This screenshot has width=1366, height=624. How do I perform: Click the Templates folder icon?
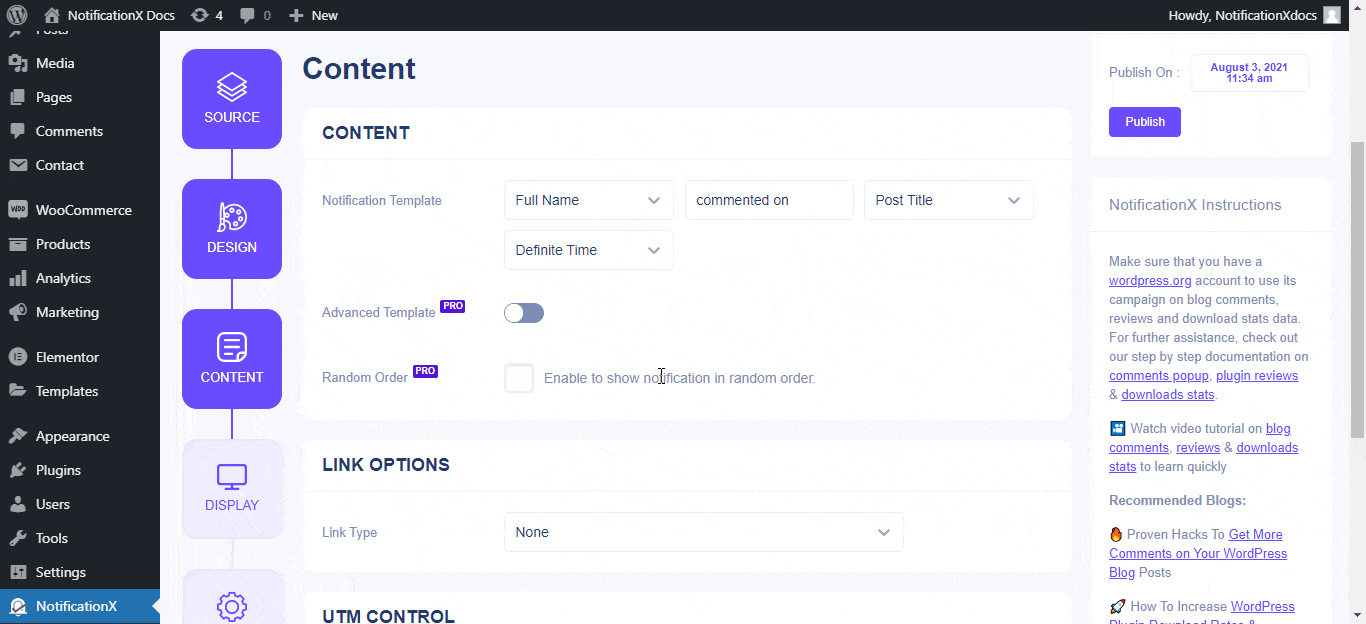17,391
